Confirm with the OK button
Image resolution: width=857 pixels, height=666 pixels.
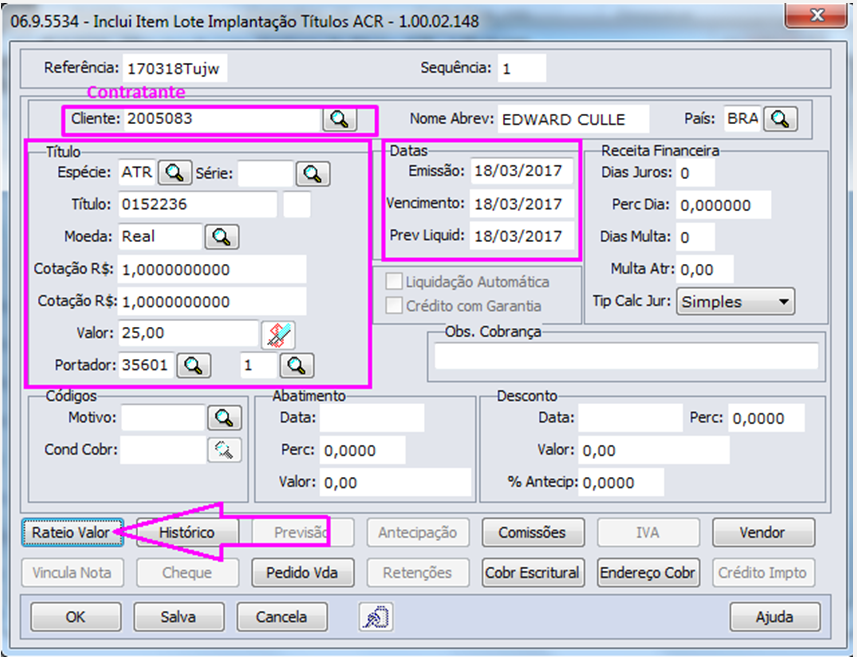pyautogui.click(x=75, y=617)
